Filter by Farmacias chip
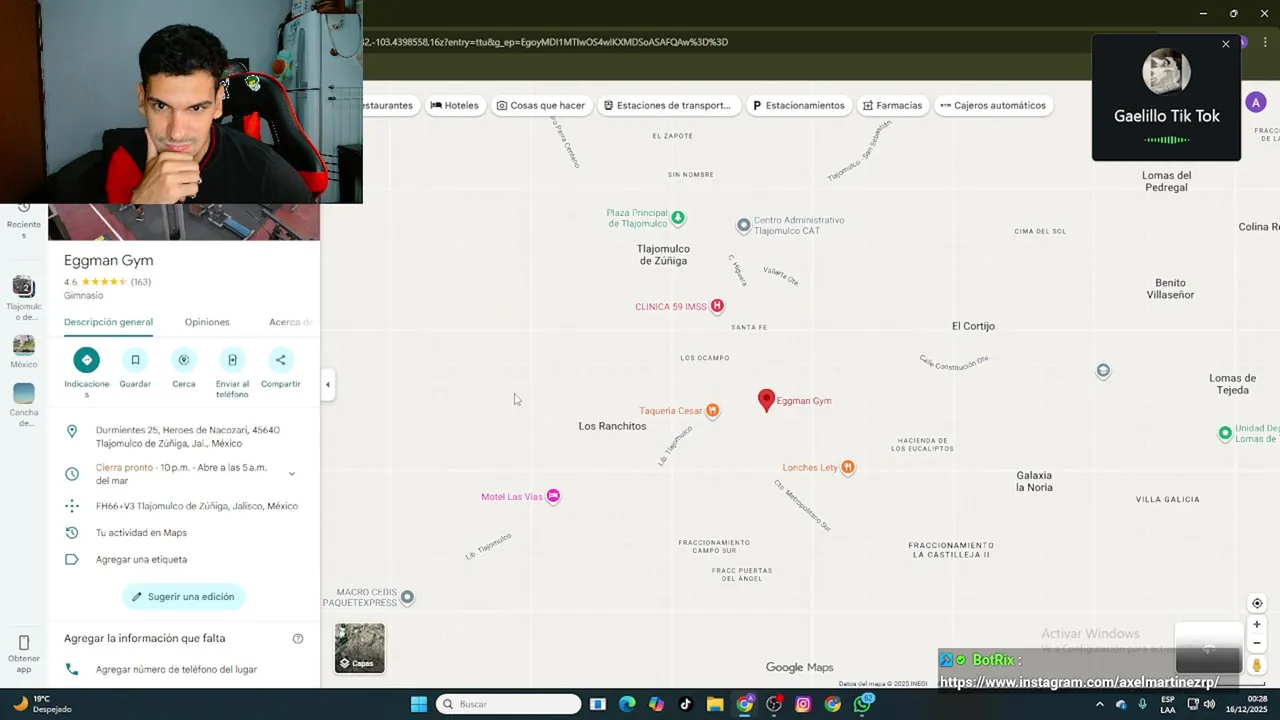Viewport: 1280px width, 720px height. click(x=892, y=105)
